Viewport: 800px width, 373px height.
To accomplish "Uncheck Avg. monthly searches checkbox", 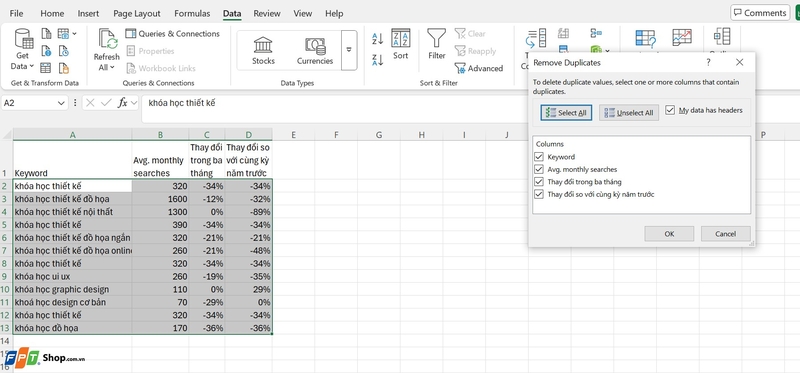I will coord(539,169).
